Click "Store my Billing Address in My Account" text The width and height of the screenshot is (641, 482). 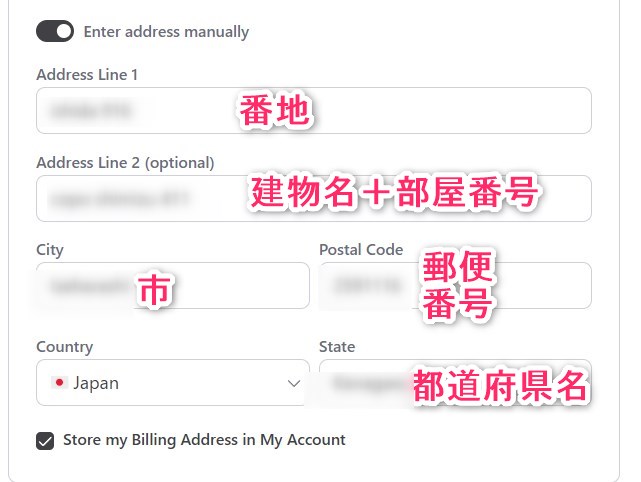[x=204, y=440]
